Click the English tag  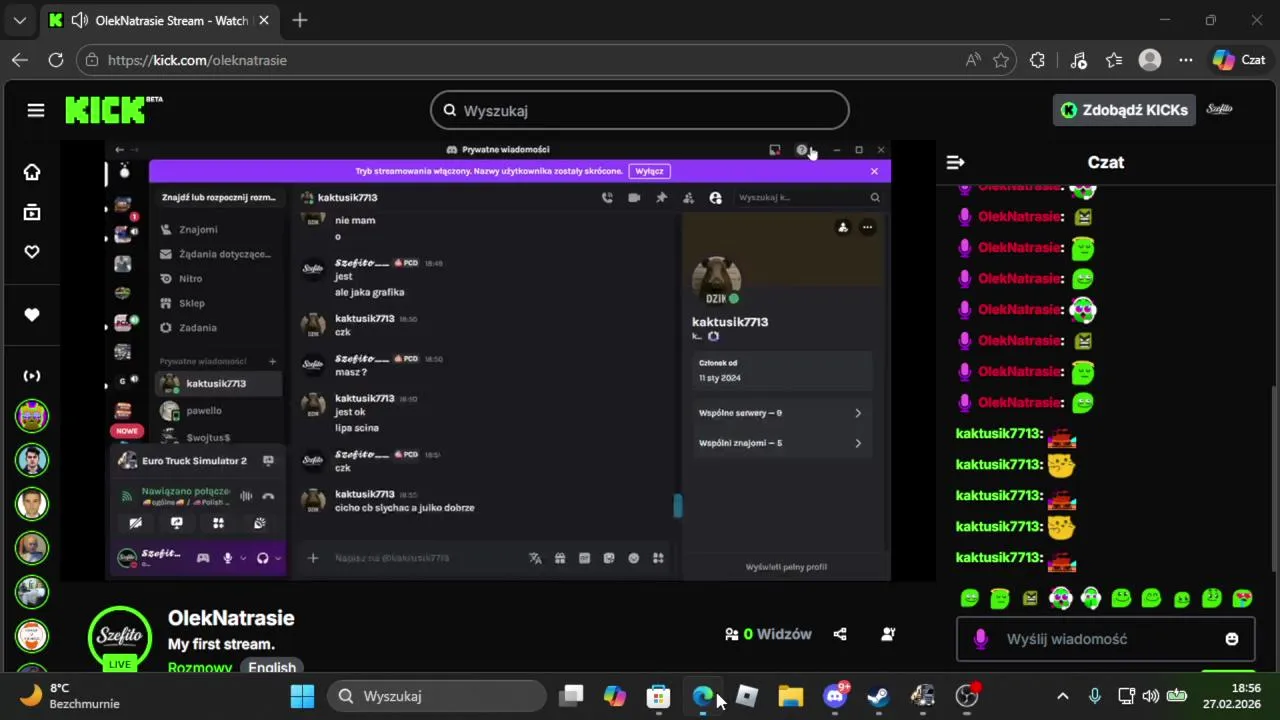pos(272,668)
